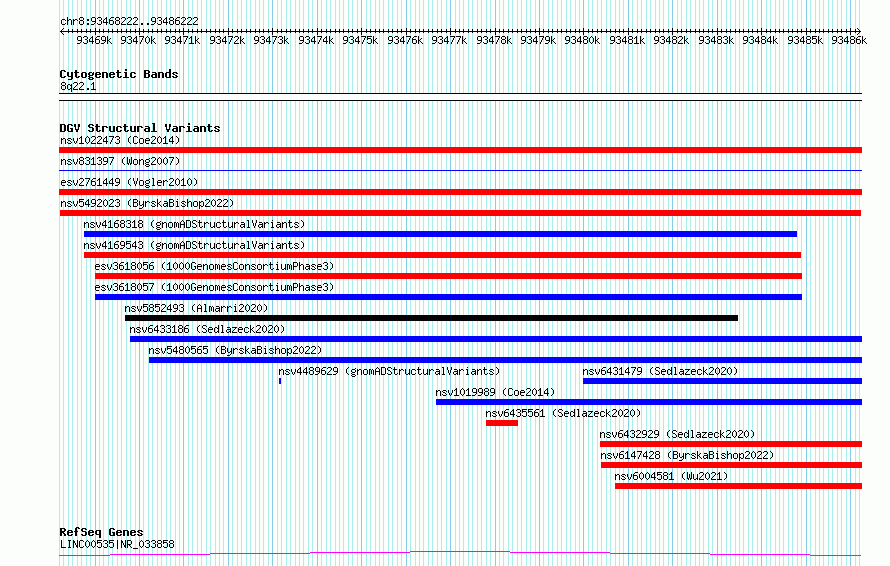Click nsv4489629 gnomAD variant label
Viewport: 890px width, 566px height.
coord(389,371)
